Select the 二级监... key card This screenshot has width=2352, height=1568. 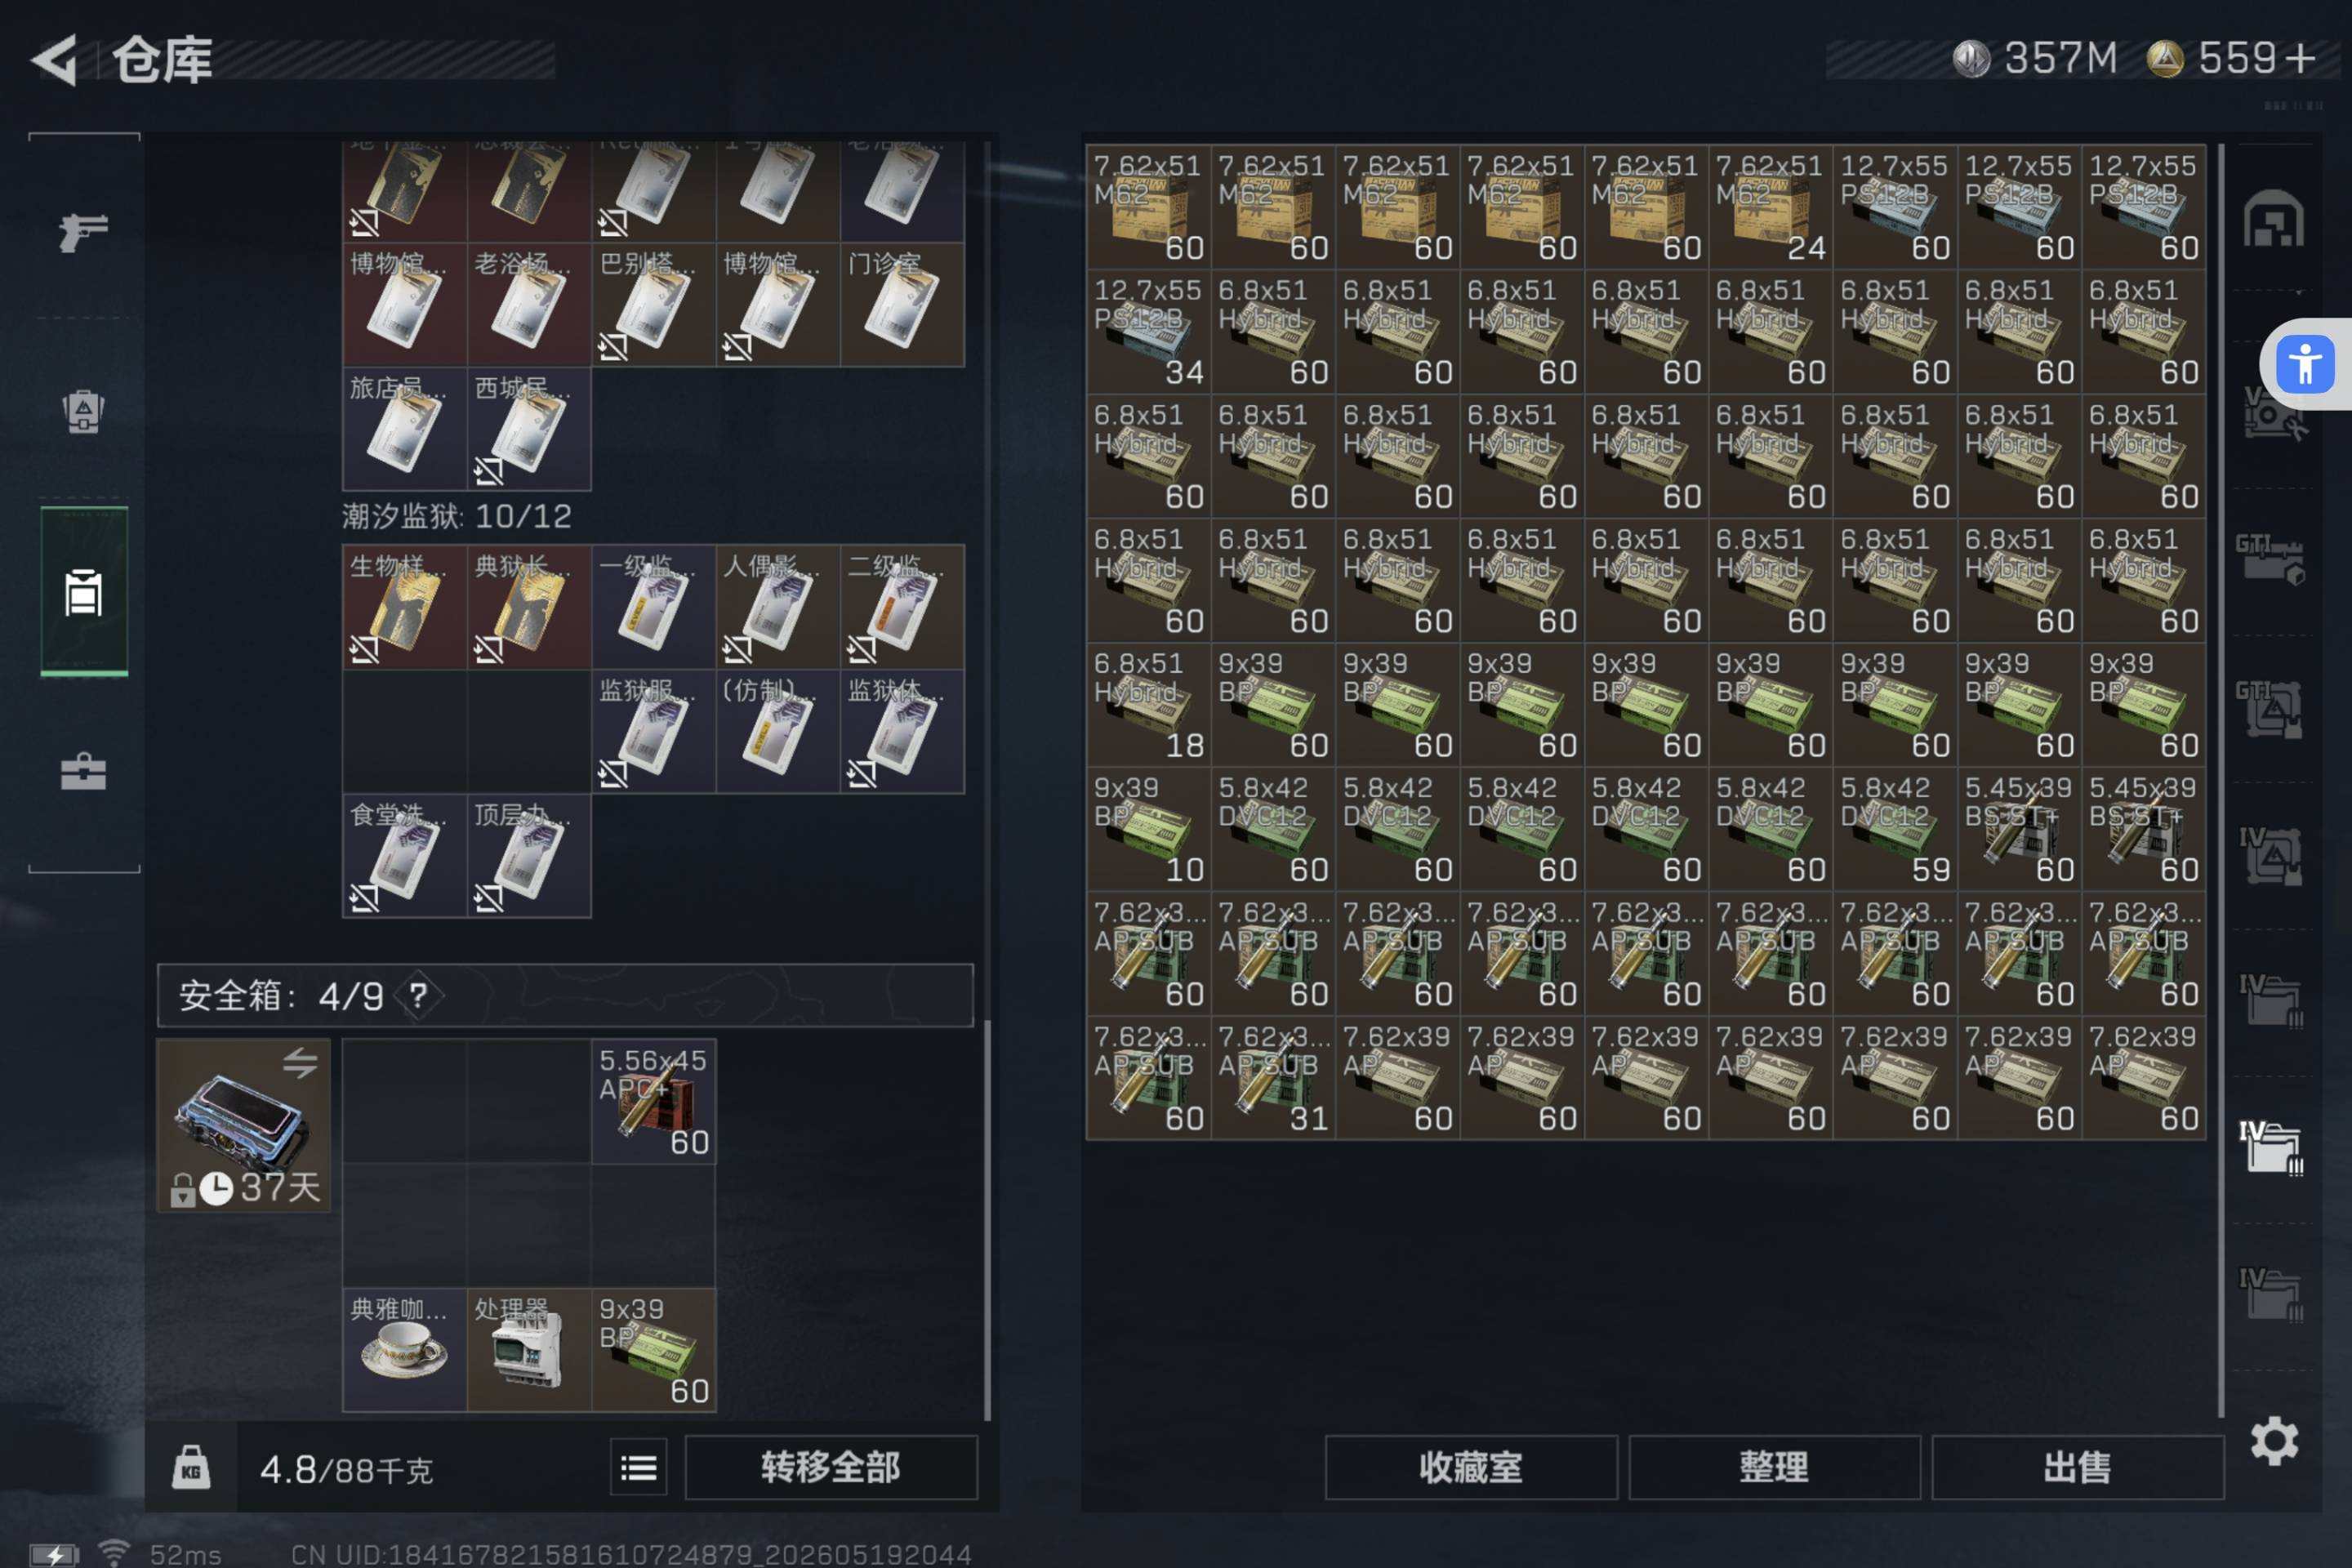(902, 606)
